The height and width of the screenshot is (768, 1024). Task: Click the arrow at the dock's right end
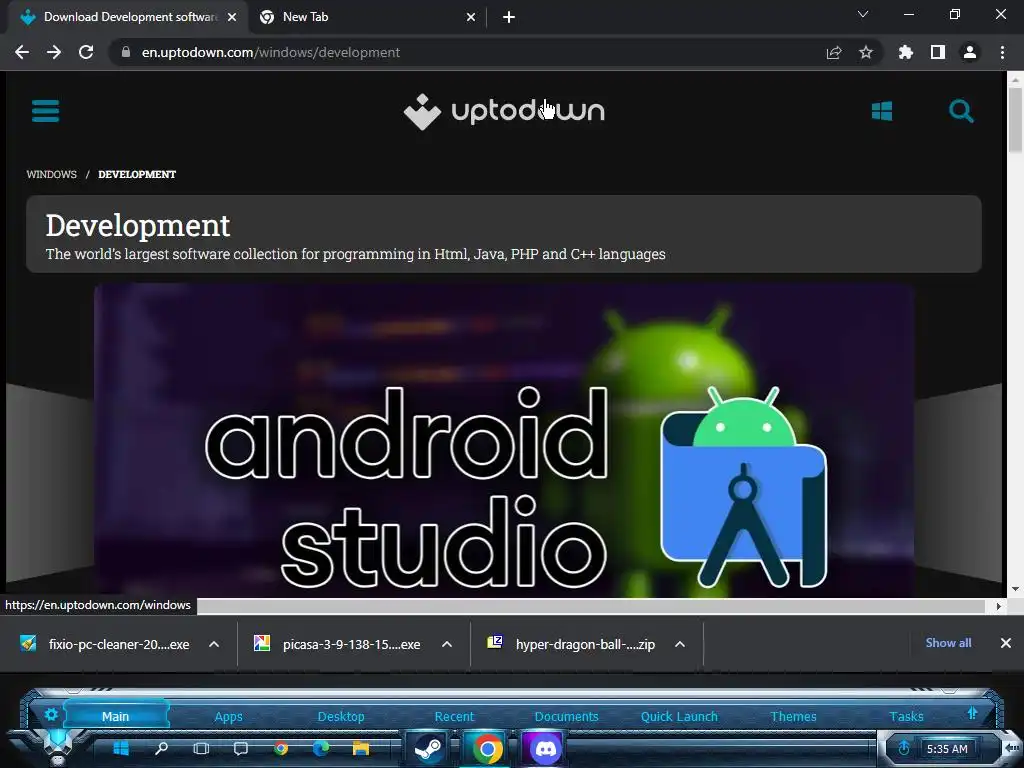[x=1012, y=747]
